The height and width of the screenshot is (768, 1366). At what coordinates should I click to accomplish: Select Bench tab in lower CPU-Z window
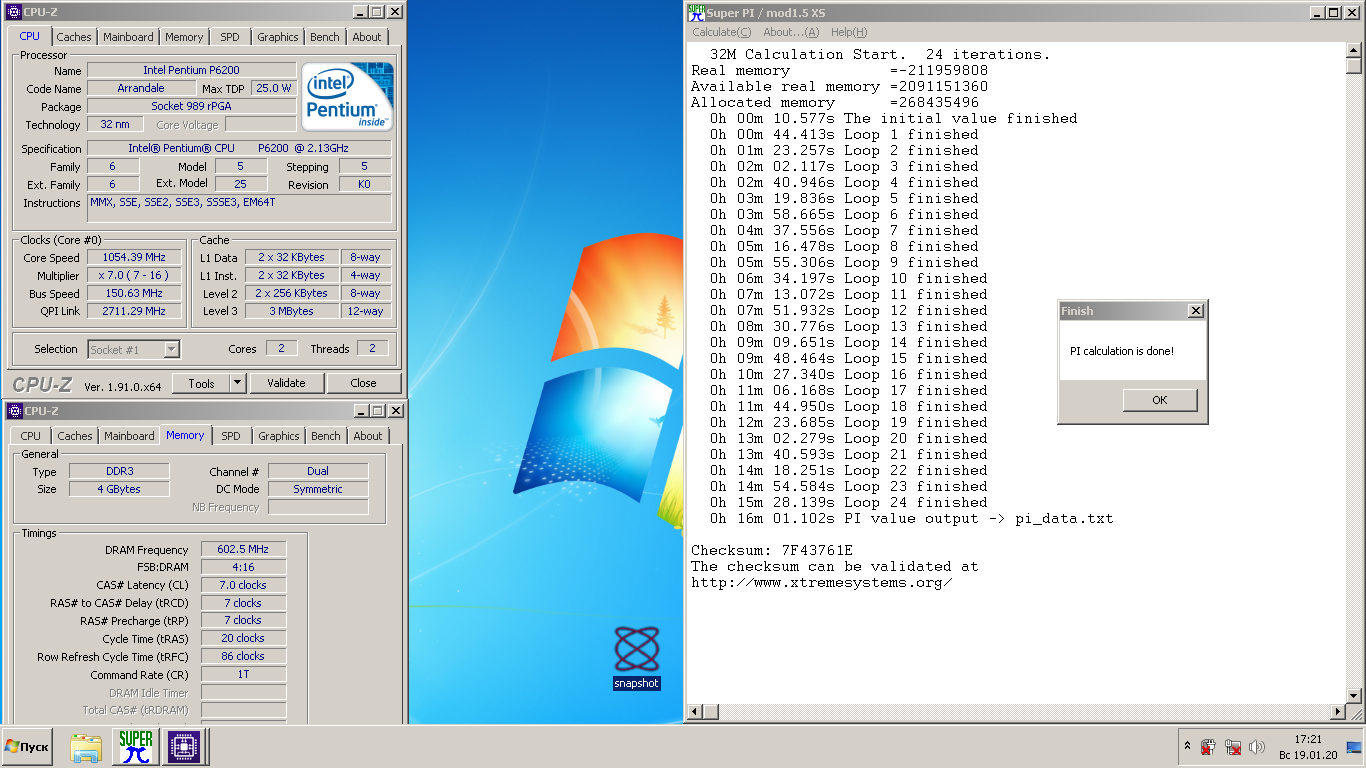[x=326, y=436]
